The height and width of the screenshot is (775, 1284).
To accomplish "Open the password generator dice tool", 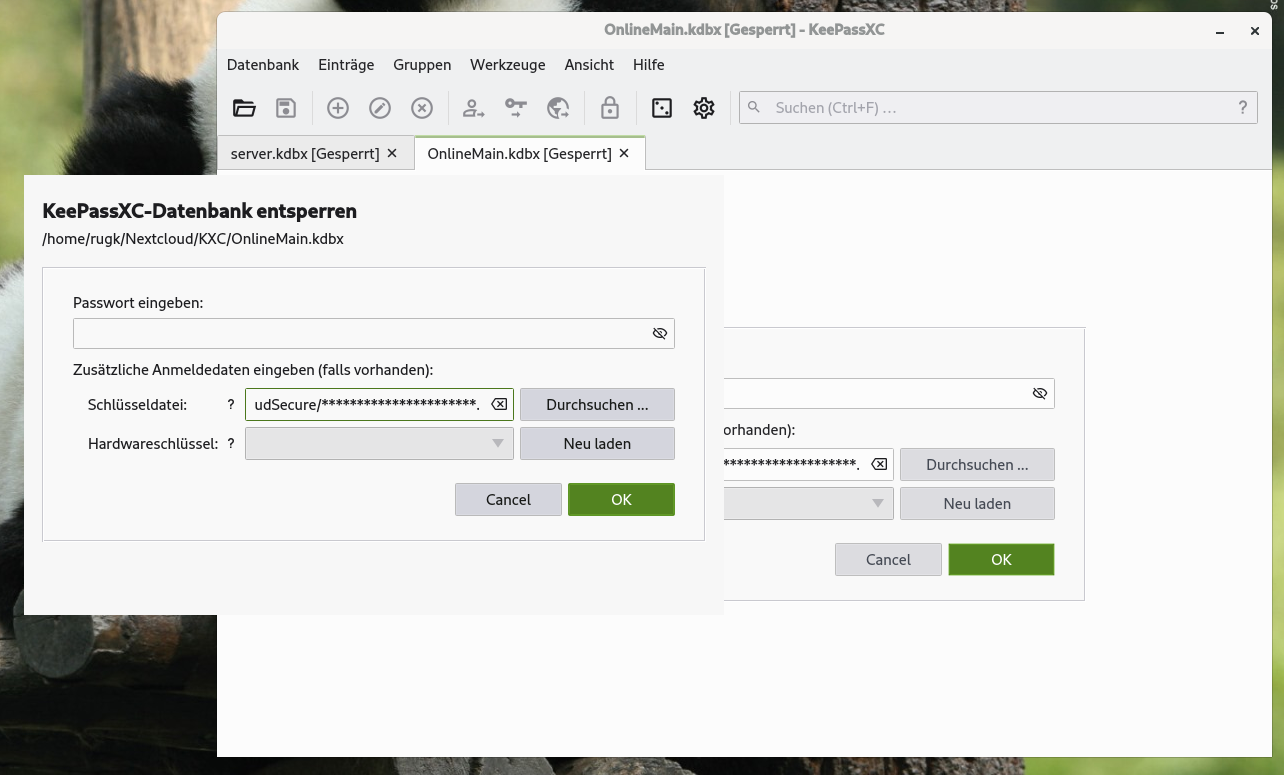I will pyautogui.click(x=661, y=107).
